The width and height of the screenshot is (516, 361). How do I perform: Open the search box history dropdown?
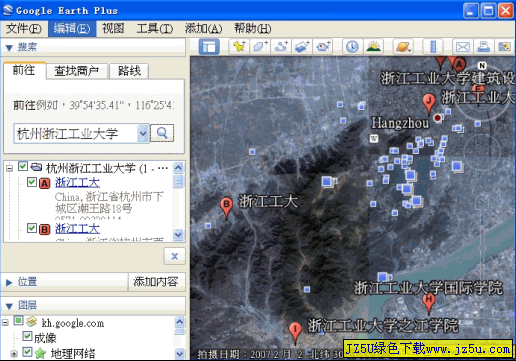tap(143, 133)
